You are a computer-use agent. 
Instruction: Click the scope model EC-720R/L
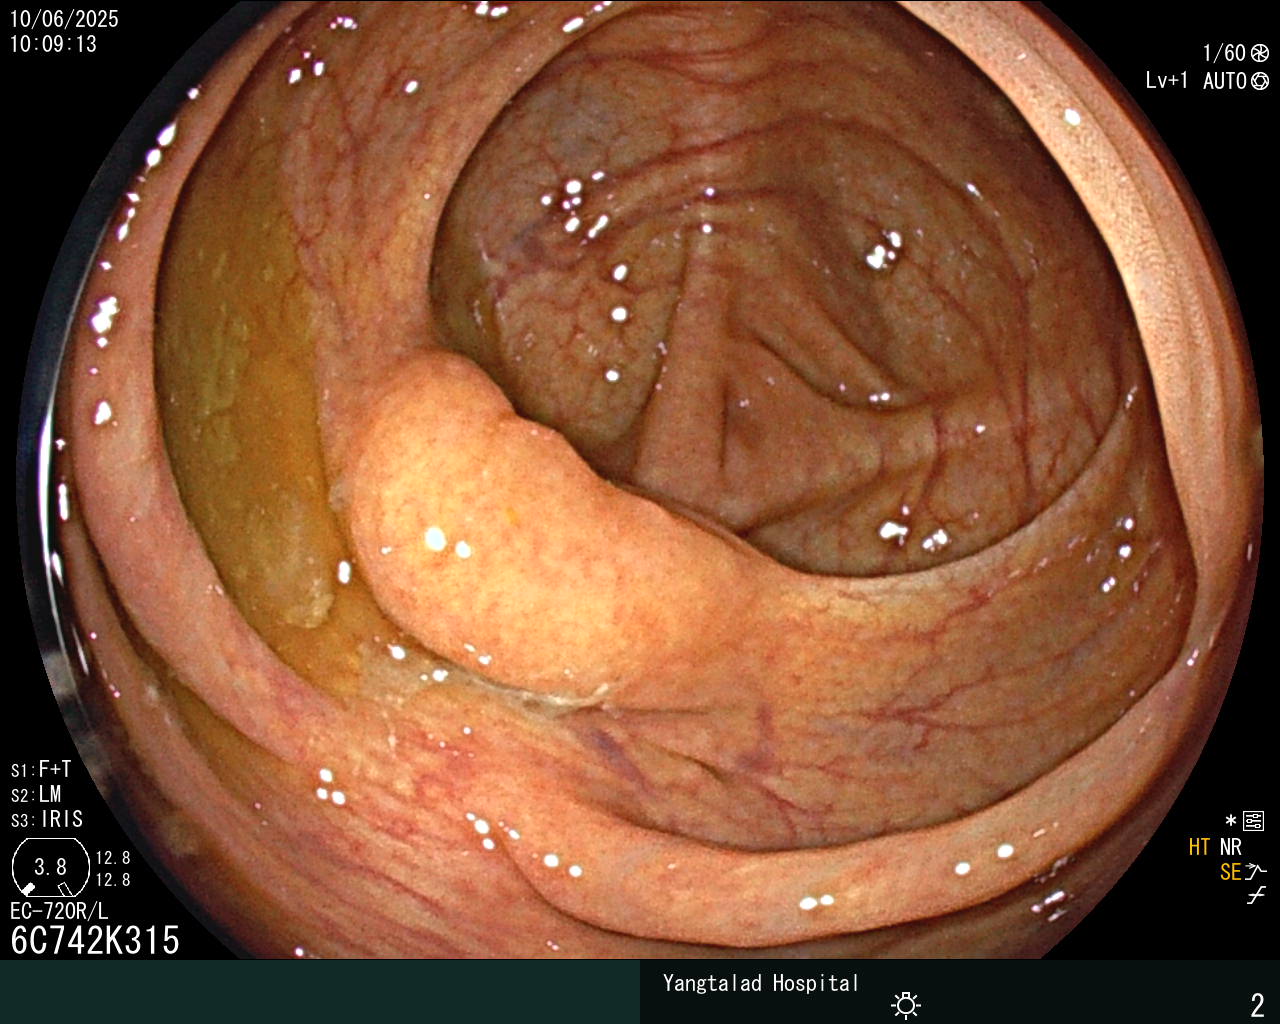coord(59,911)
